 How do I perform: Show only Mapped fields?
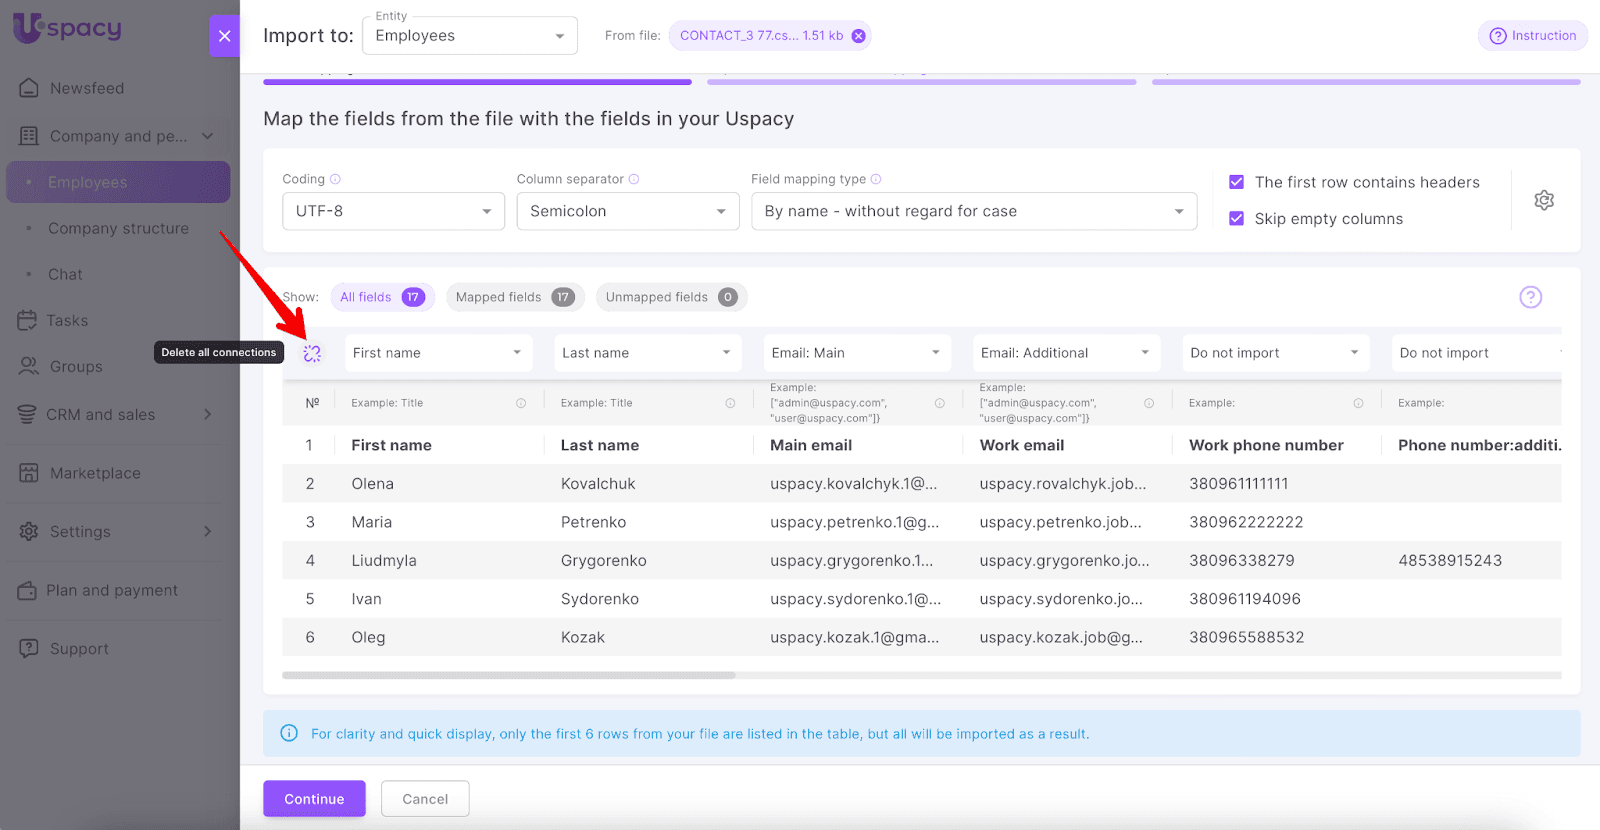(514, 297)
